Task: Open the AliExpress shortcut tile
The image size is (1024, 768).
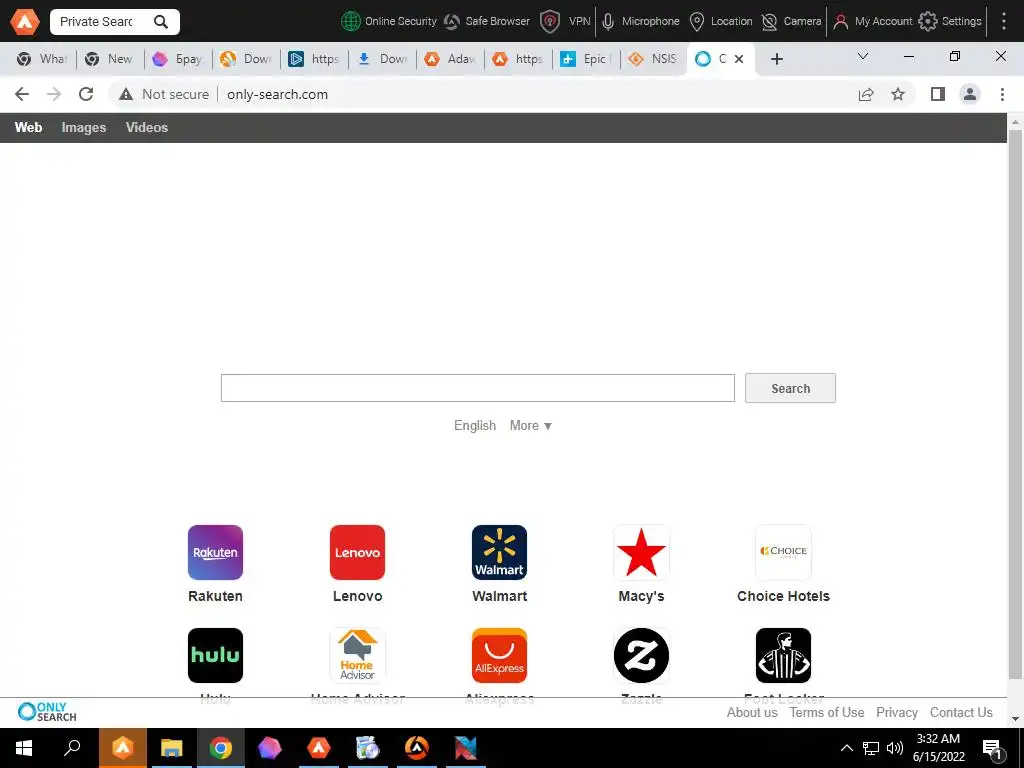Action: click(x=500, y=656)
